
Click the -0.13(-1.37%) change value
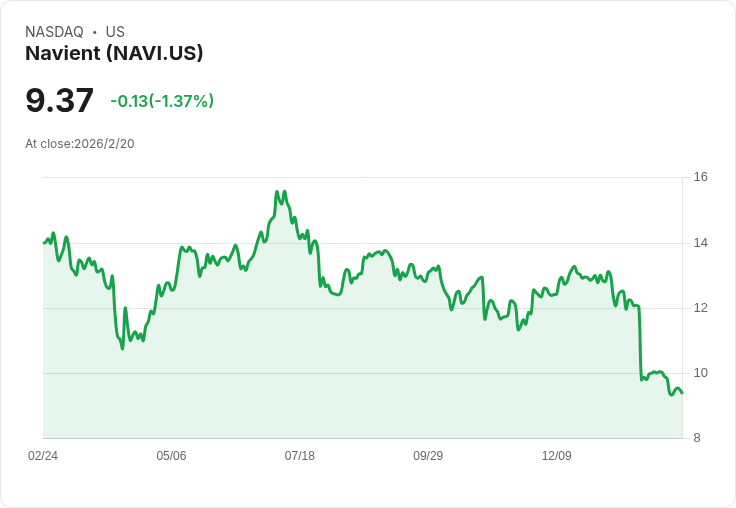(162, 101)
